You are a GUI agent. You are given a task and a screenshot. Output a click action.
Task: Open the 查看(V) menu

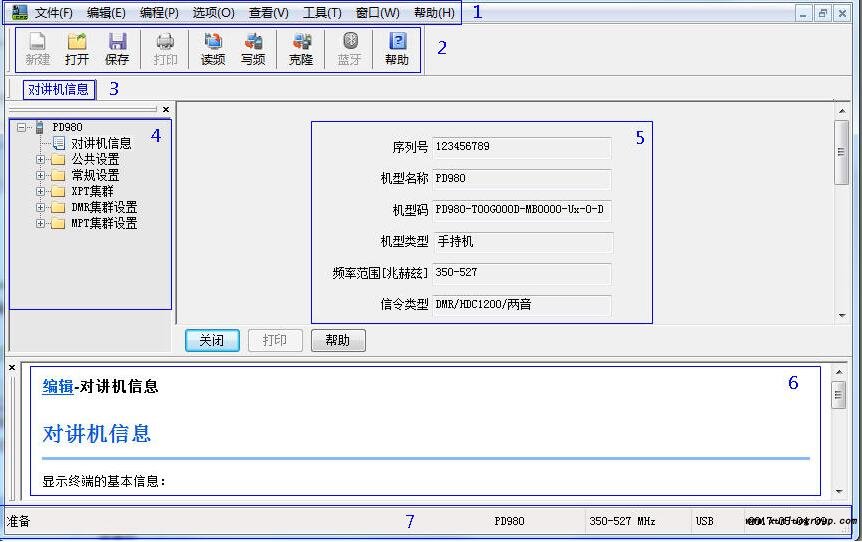tap(268, 13)
